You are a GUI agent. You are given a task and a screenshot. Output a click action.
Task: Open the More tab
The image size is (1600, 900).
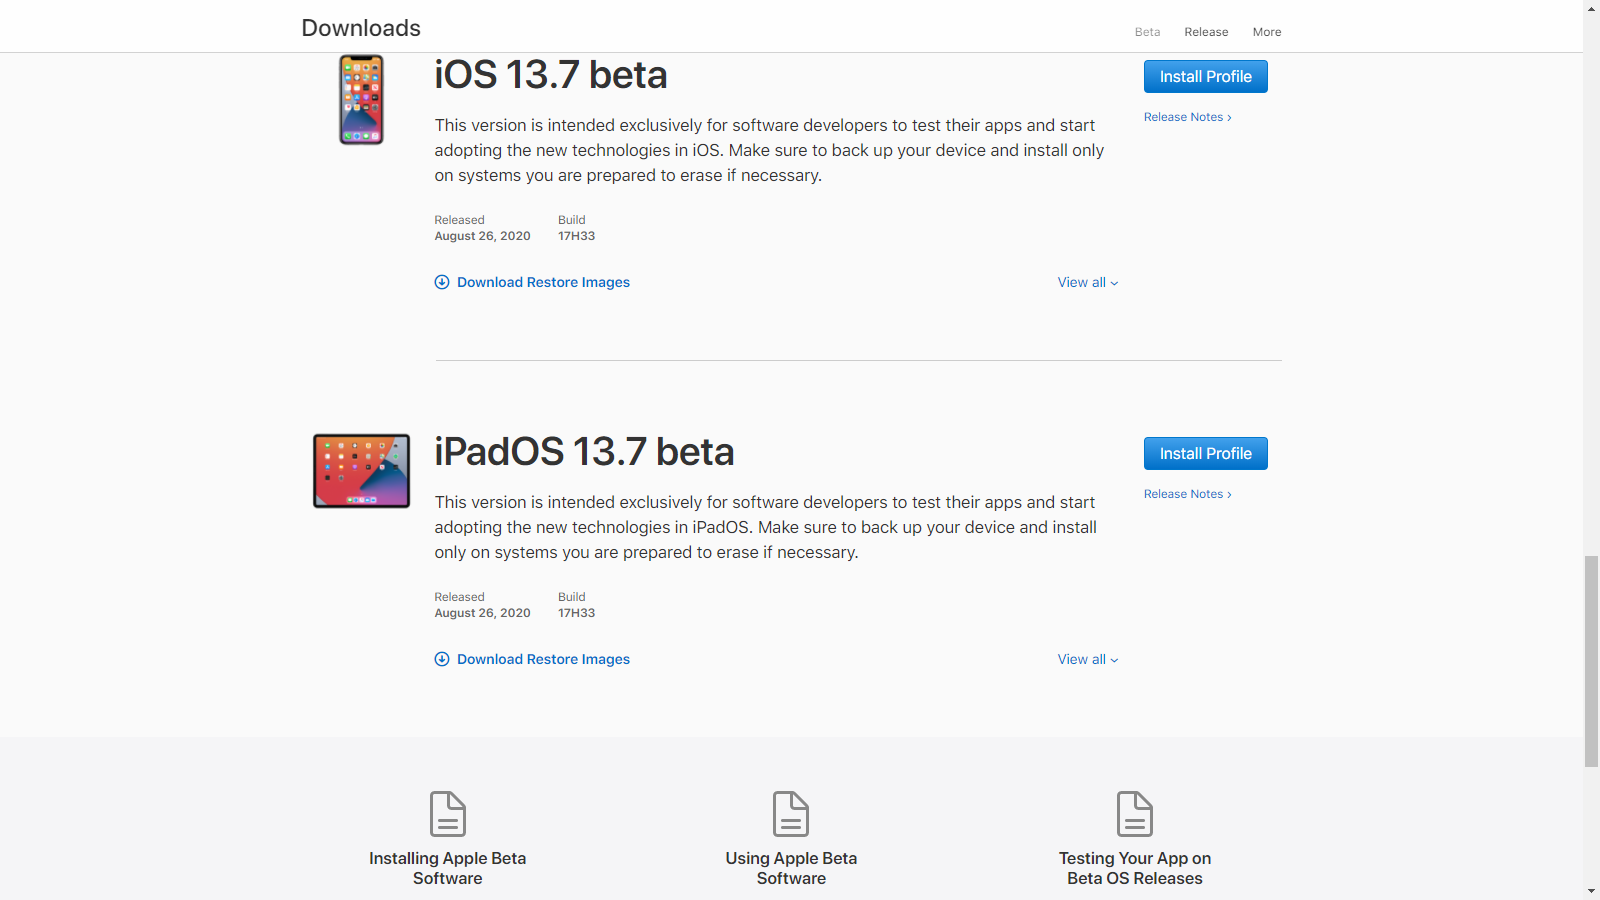coord(1267,32)
